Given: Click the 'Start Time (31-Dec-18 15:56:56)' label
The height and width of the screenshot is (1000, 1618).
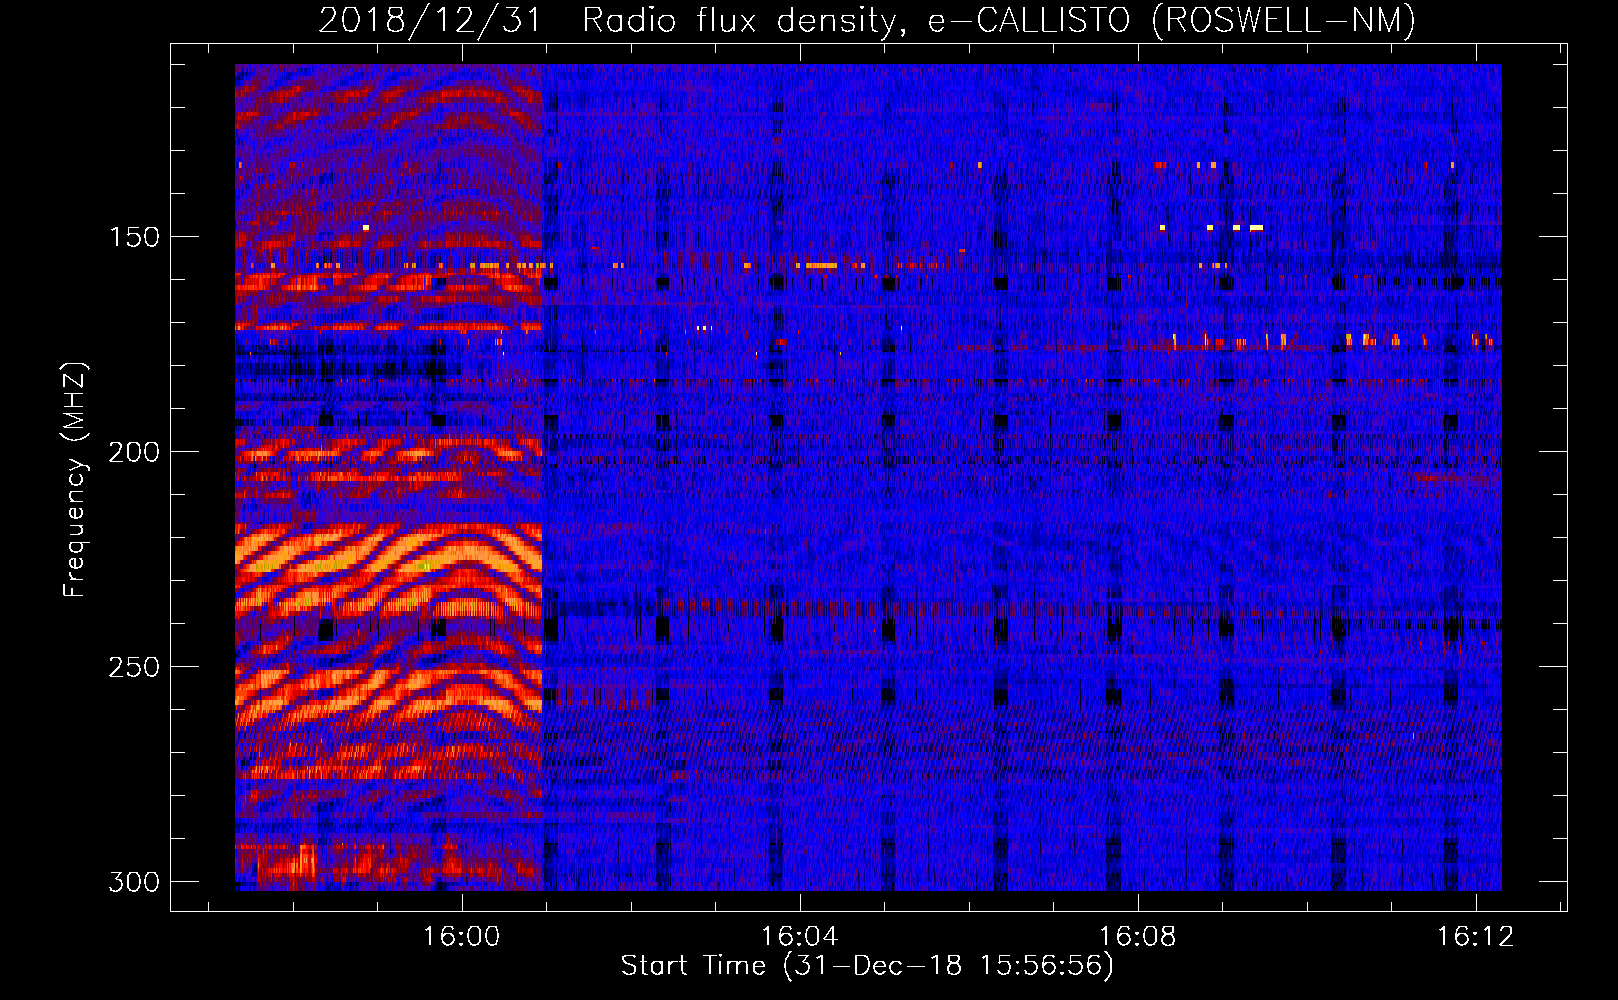Looking at the screenshot, I should pyautogui.click(x=867, y=966).
